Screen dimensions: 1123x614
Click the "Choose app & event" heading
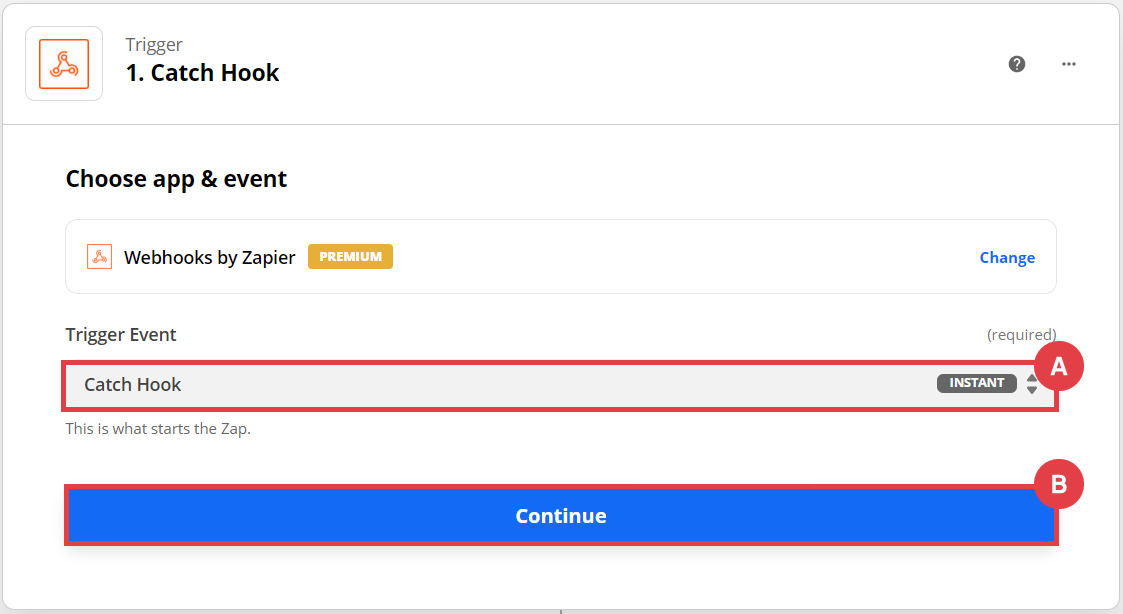(176, 179)
